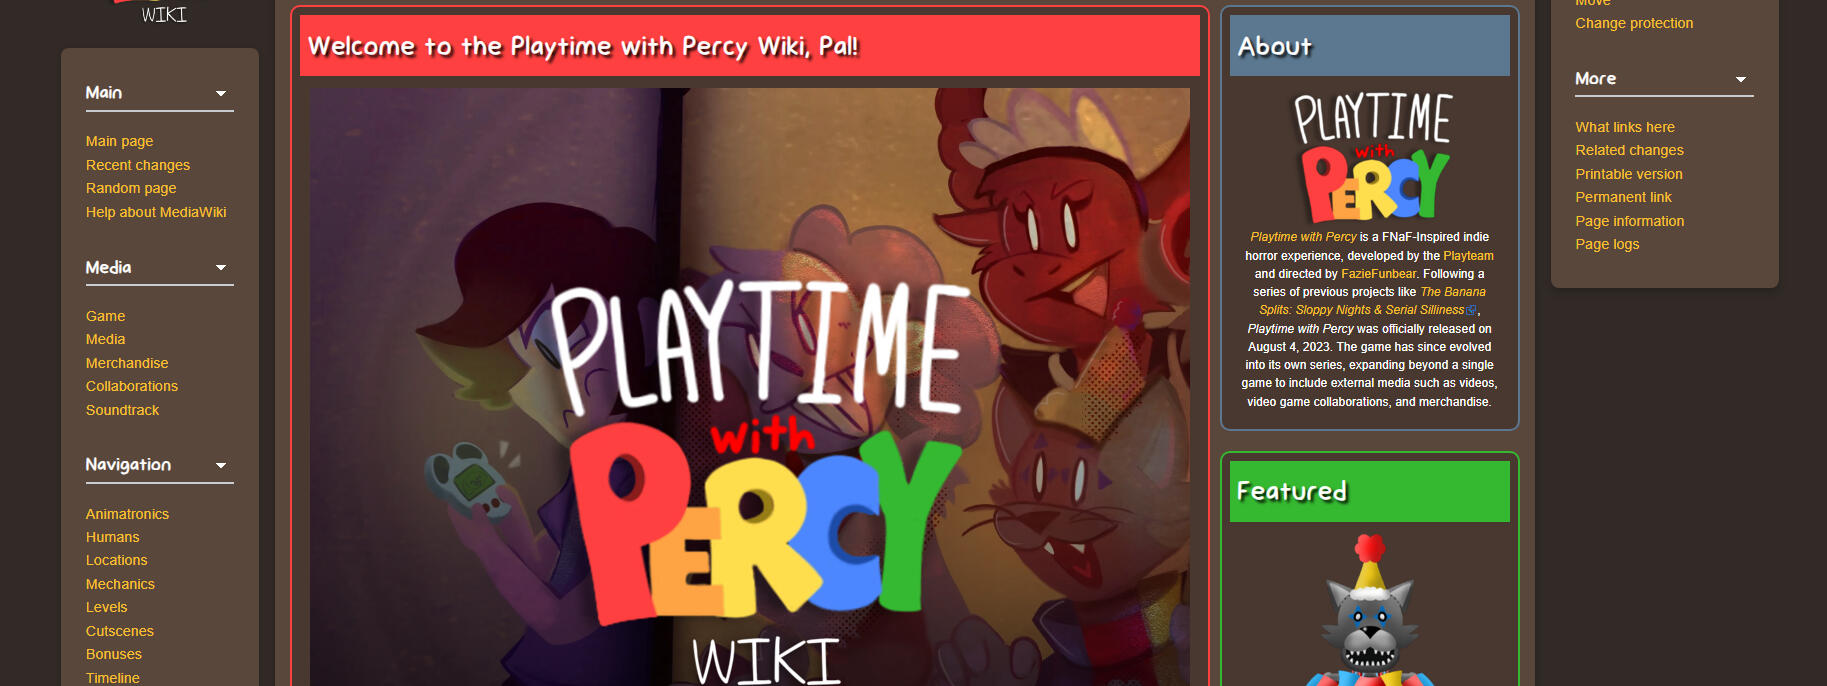Image resolution: width=1827 pixels, height=686 pixels.
Task: Open Help about MediaWiki
Action: tap(156, 212)
